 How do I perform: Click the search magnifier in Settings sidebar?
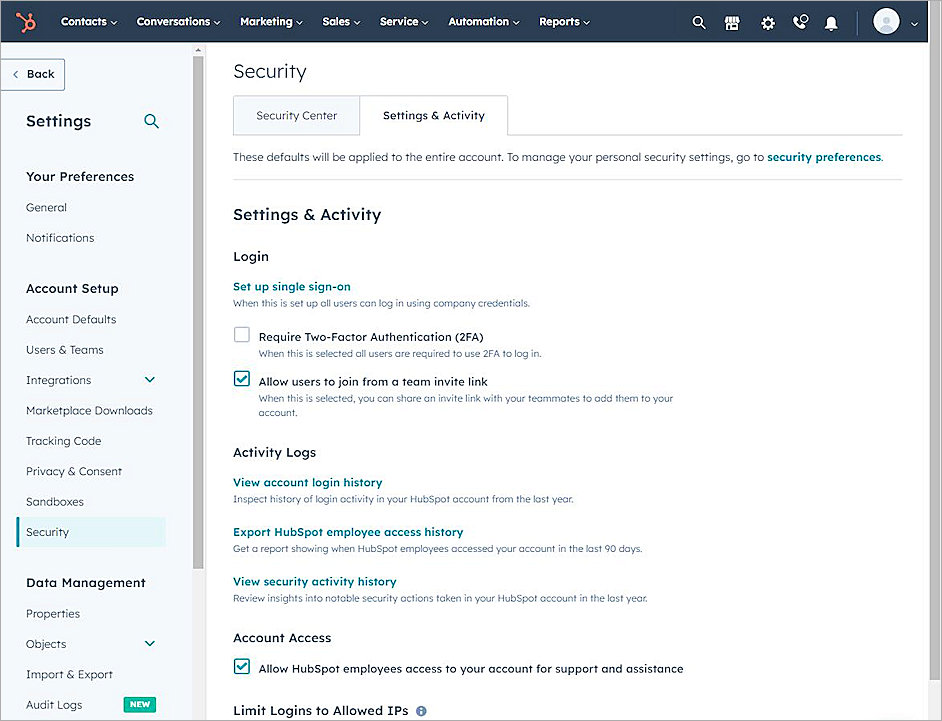151,120
